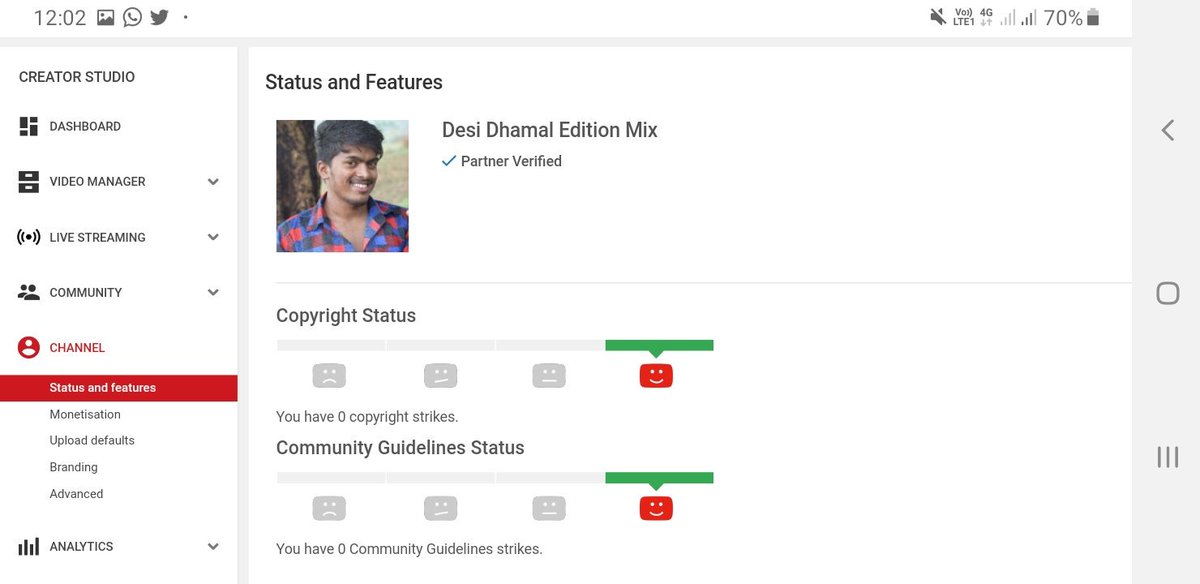Screen dimensions: 1200x584
Task: Tap the Android home navigation button
Action: (1167, 293)
